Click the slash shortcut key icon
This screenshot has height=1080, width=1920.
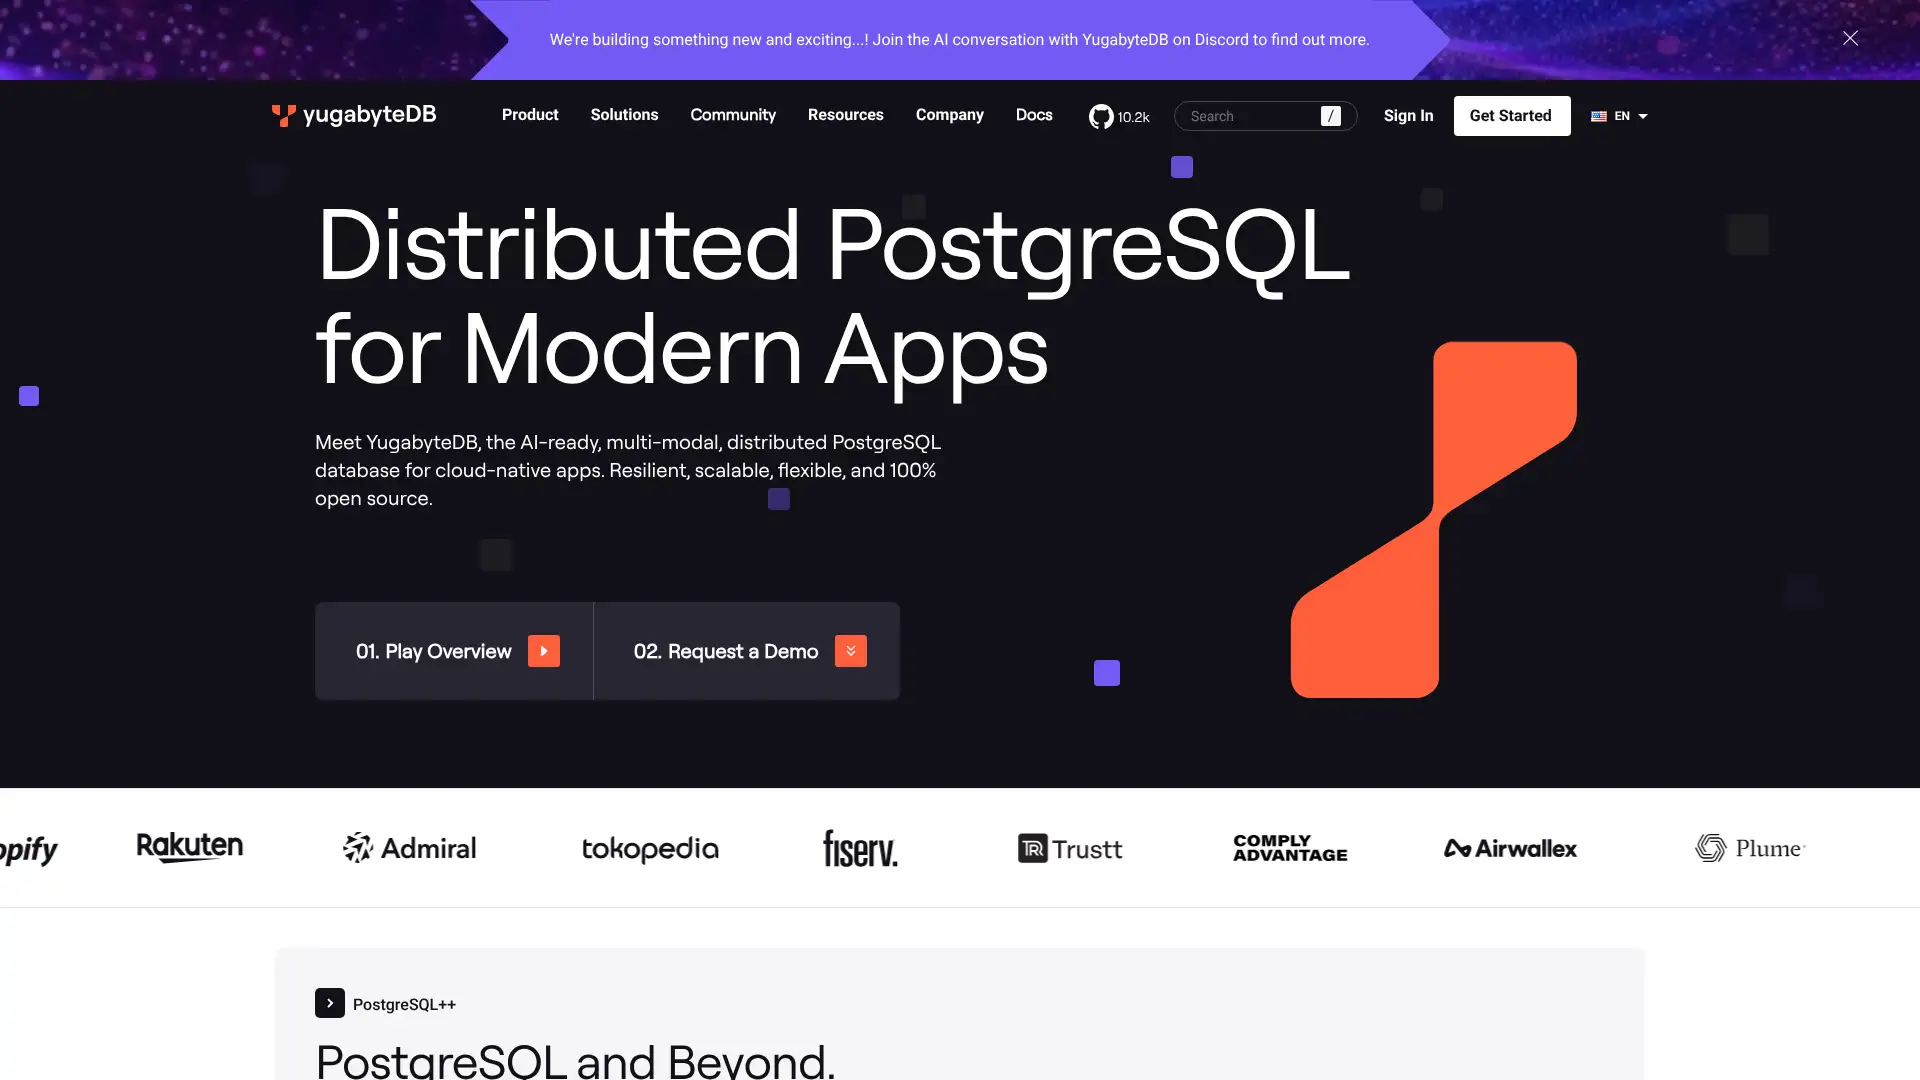(1331, 116)
